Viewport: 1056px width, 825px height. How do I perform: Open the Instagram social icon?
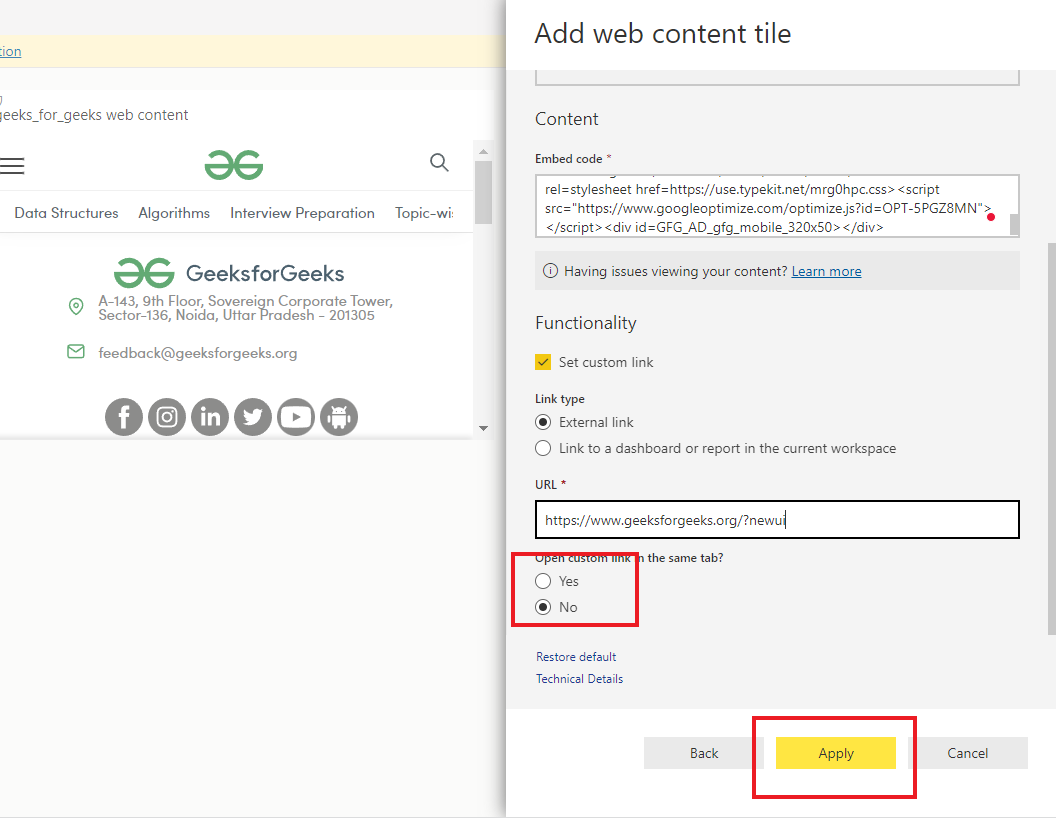point(167,417)
